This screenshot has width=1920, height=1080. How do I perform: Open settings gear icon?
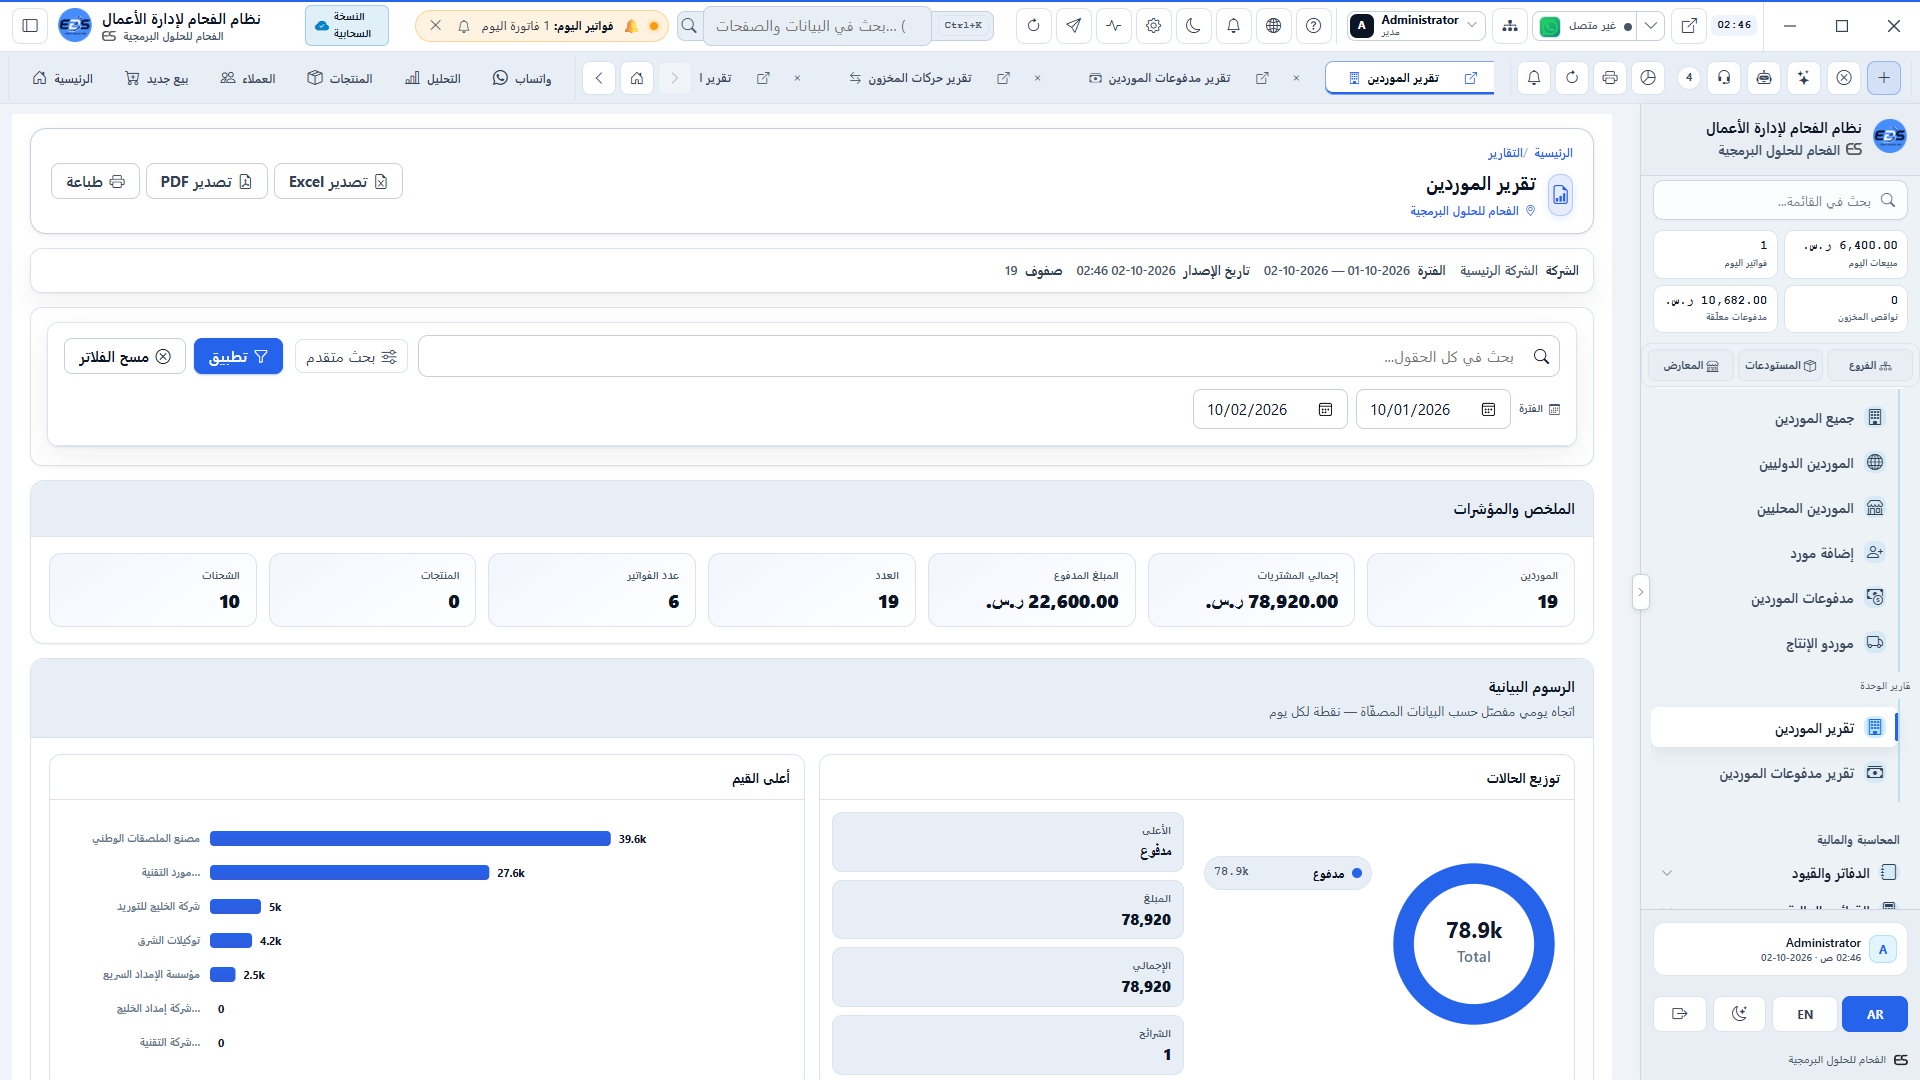coord(1154,26)
